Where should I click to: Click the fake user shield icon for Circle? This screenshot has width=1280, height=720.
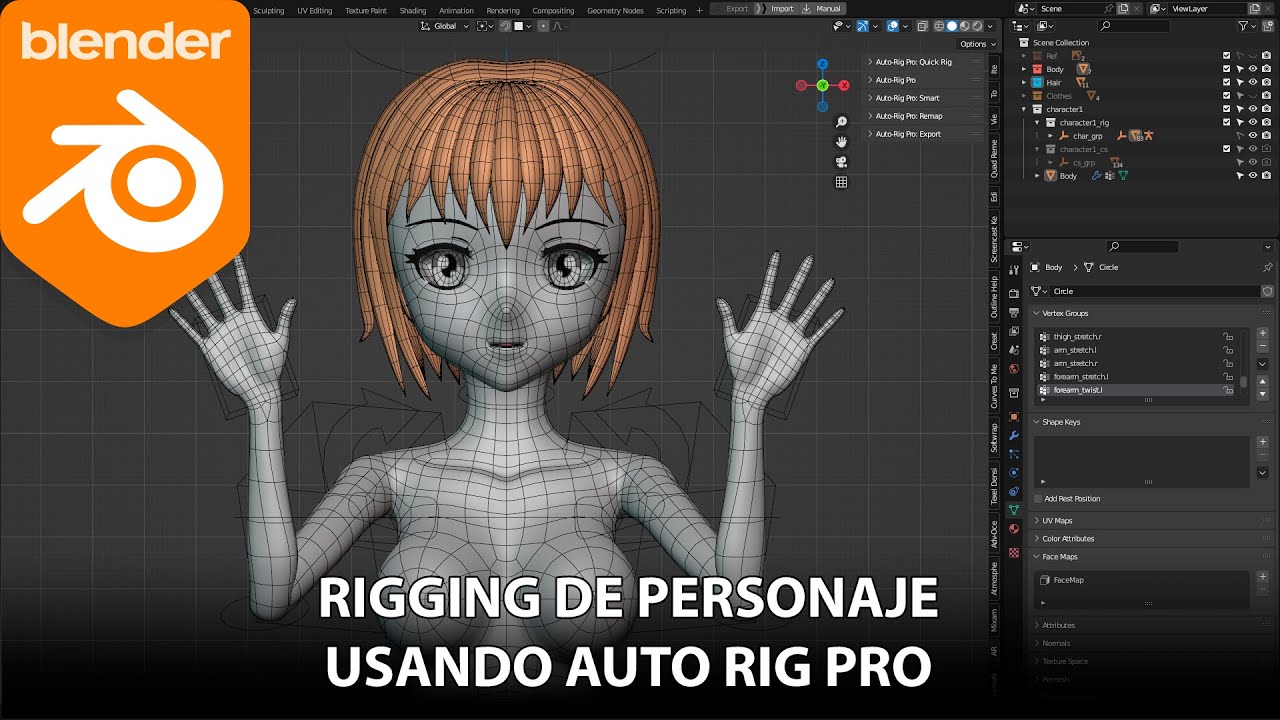click(x=1267, y=291)
